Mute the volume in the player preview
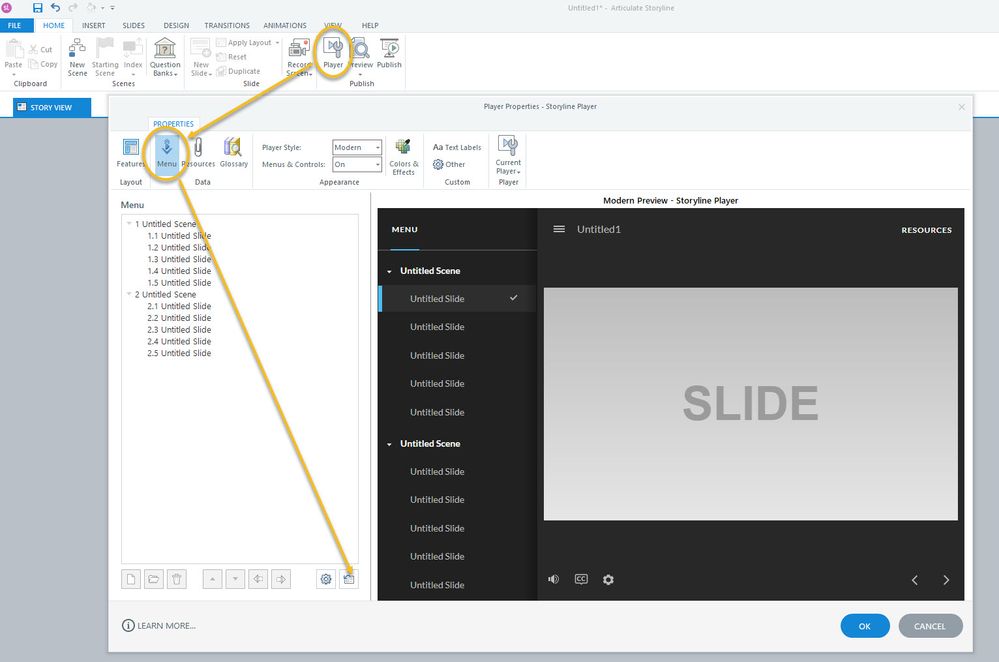Viewport: 999px width, 662px height. (x=553, y=579)
